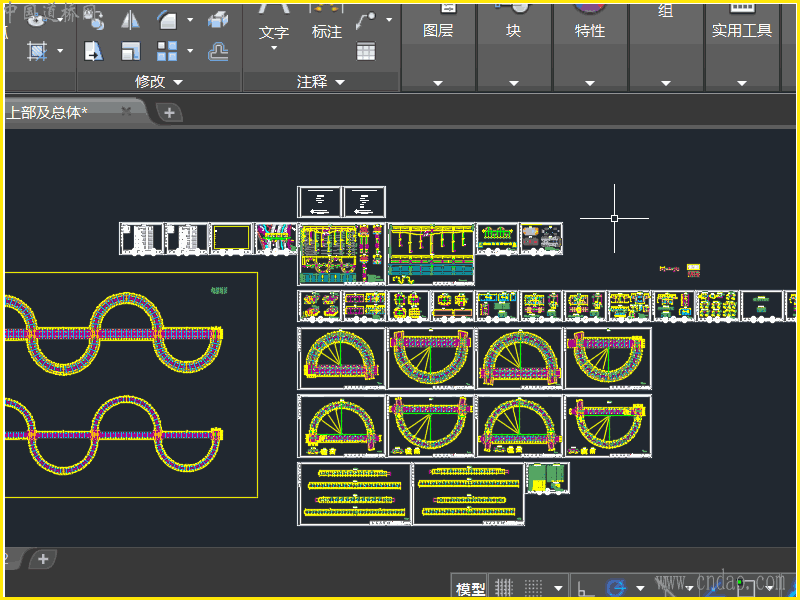The width and height of the screenshot is (800, 600).
Task: Toggle snap mode in status bar
Action: click(x=534, y=587)
